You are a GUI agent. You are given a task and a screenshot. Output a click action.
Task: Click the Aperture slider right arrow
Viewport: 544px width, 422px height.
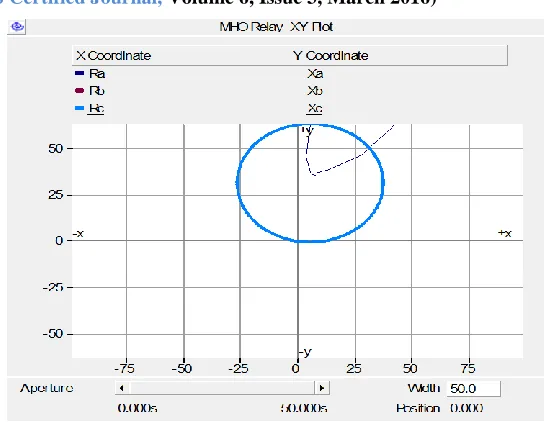click(322, 388)
